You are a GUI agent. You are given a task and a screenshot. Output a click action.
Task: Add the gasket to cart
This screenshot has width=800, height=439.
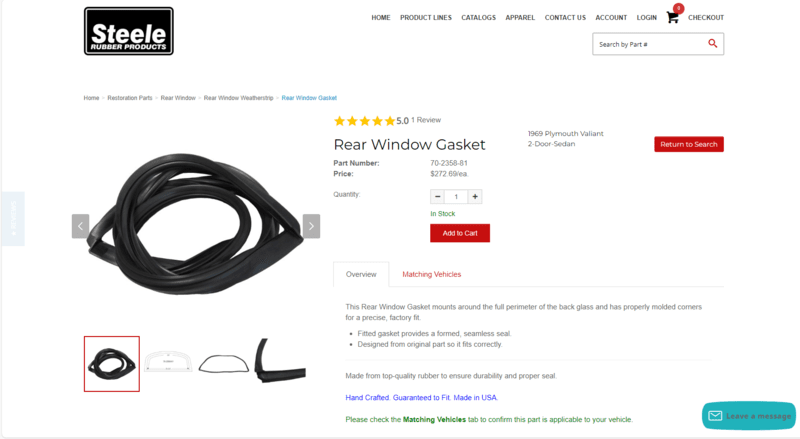(460, 233)
